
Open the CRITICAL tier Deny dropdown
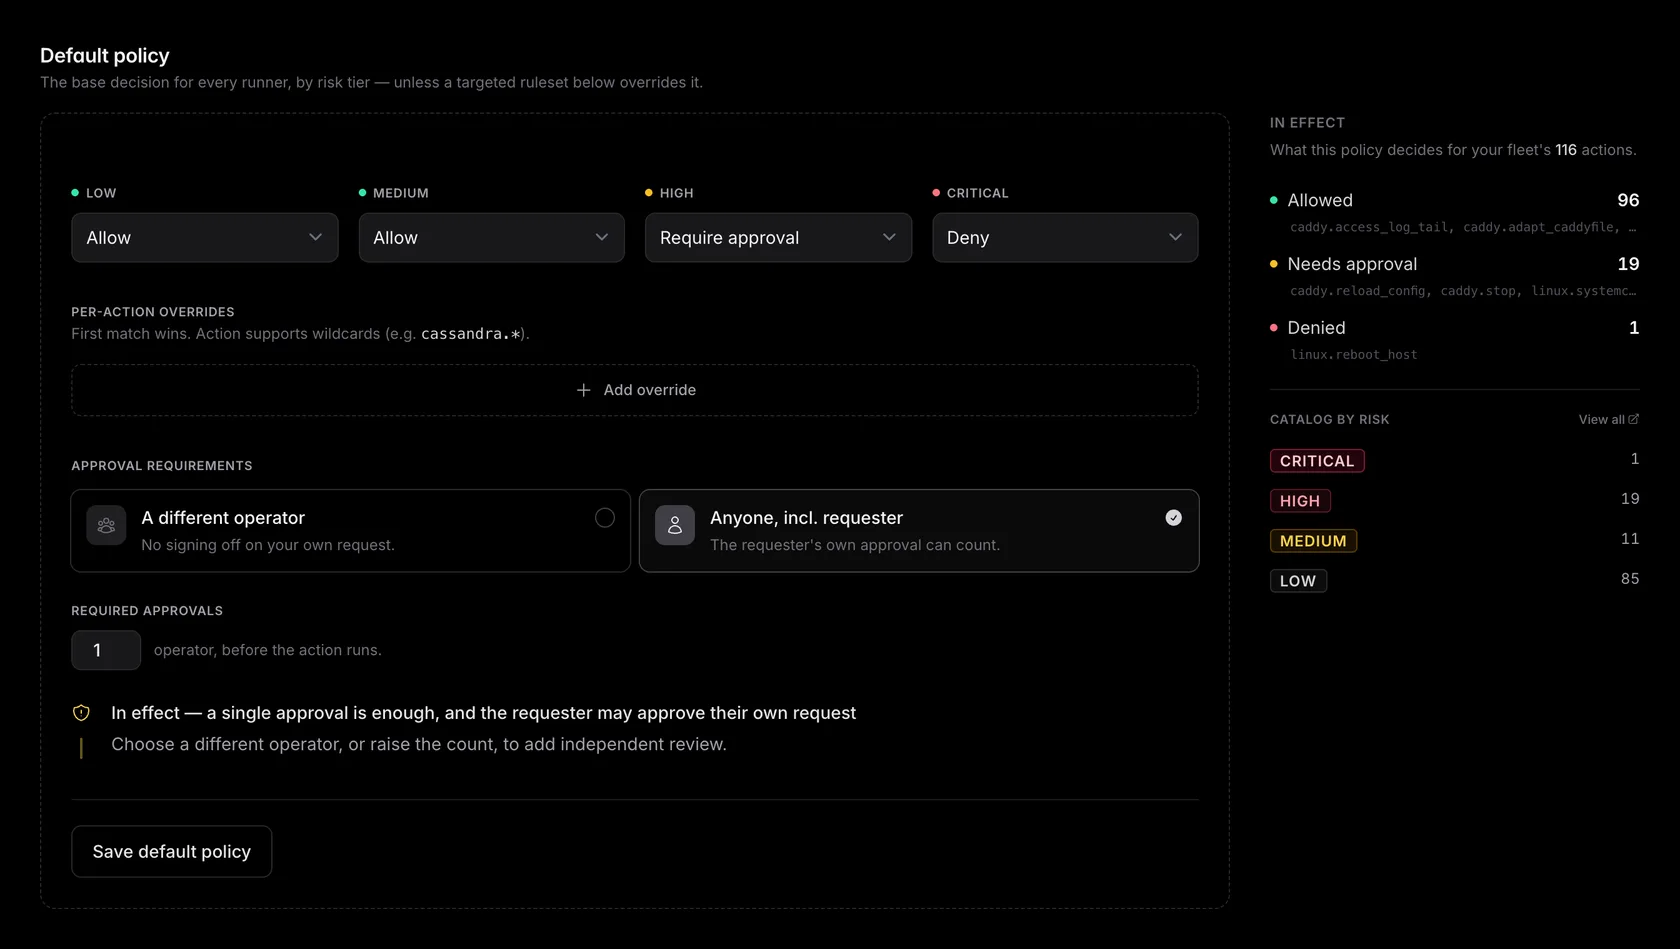point(1065,237)
